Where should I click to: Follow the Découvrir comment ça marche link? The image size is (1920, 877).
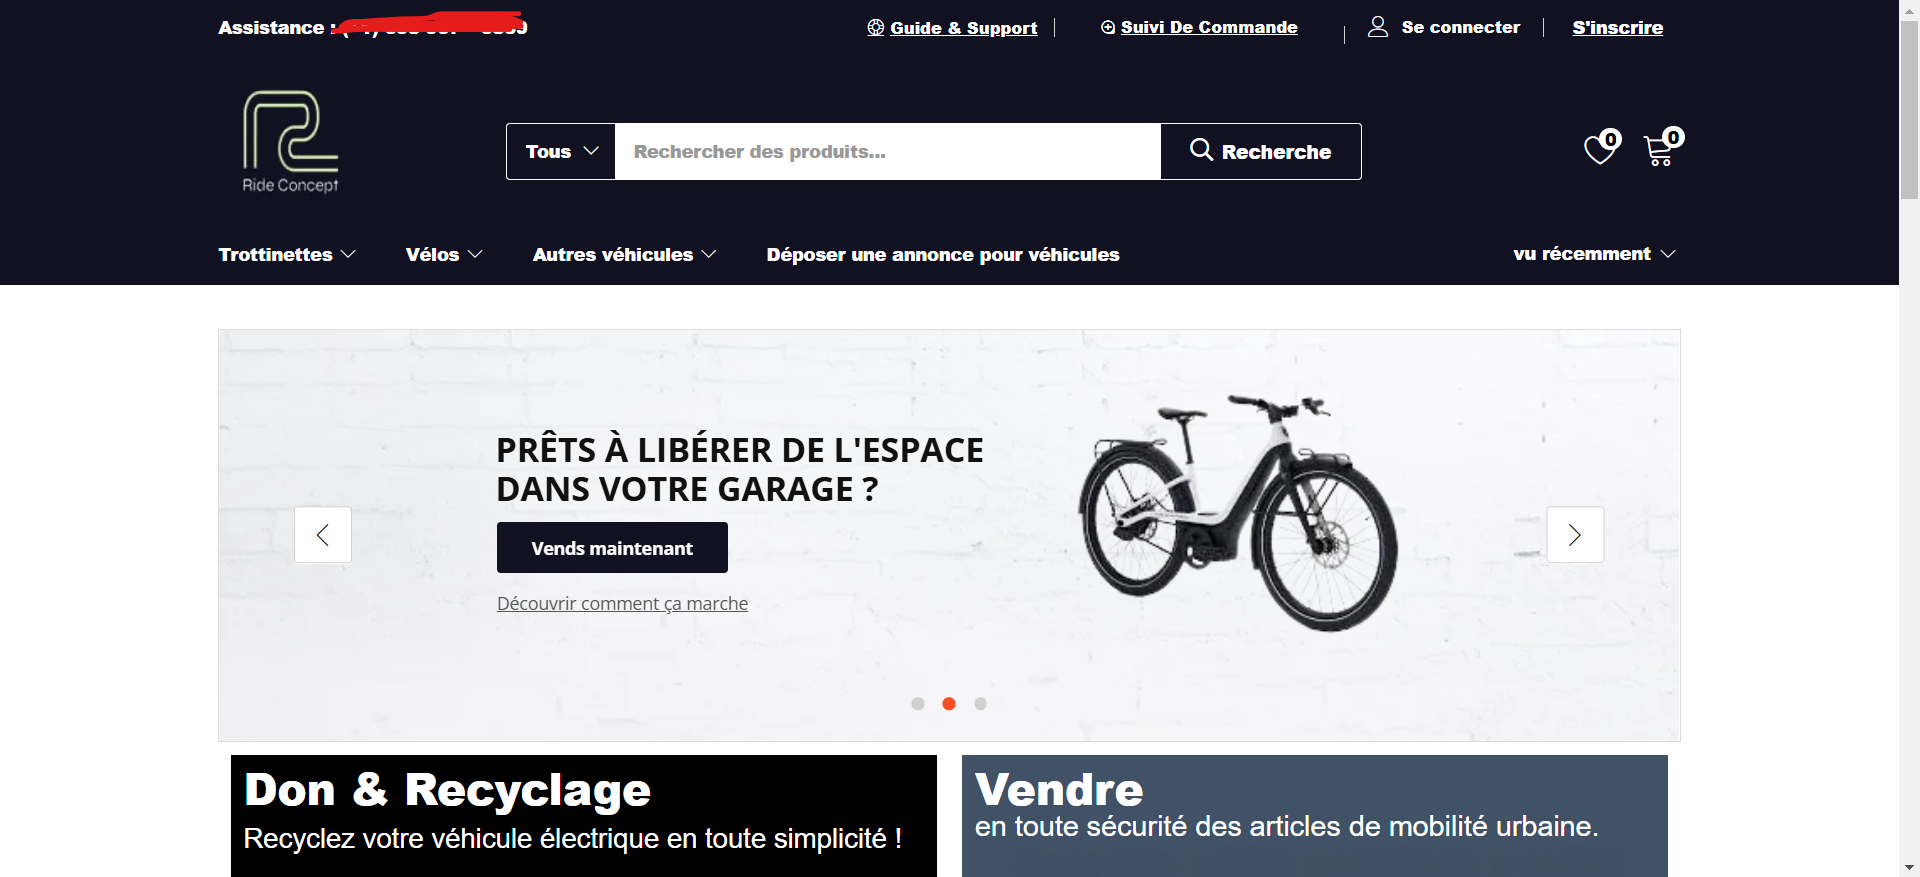point(622,604)
